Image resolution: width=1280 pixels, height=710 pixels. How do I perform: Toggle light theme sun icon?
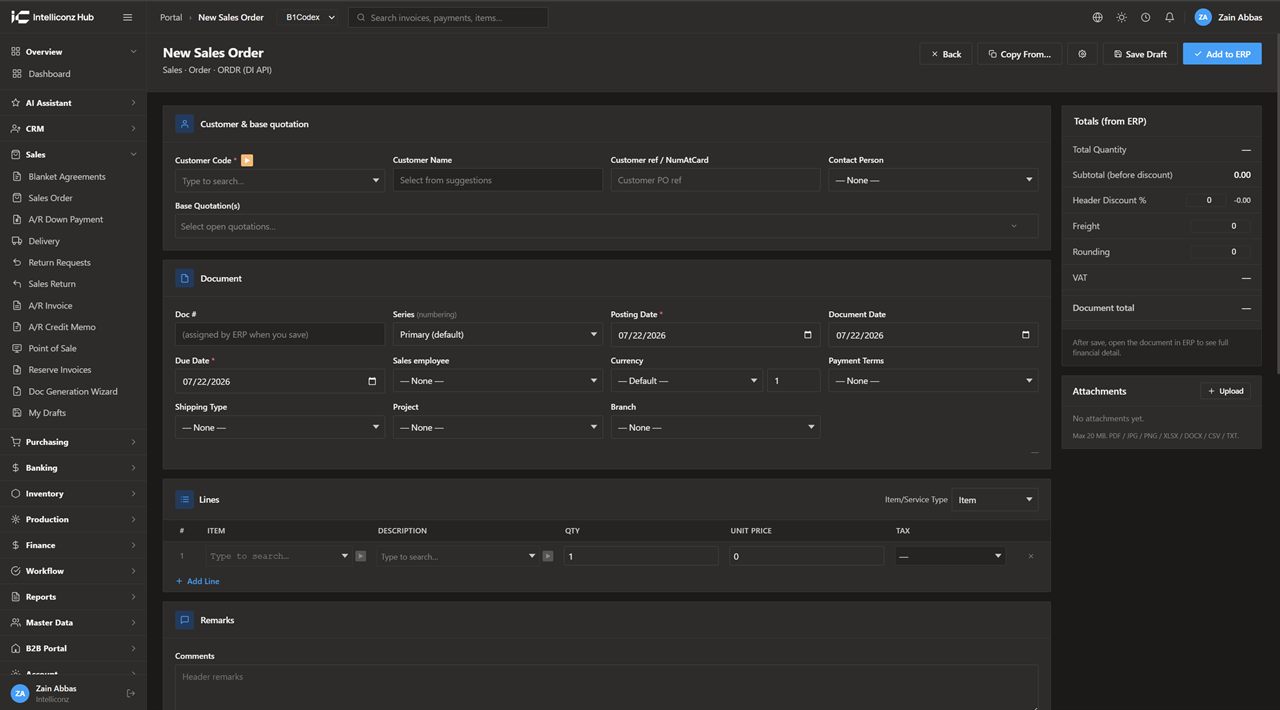(1121, 17)
